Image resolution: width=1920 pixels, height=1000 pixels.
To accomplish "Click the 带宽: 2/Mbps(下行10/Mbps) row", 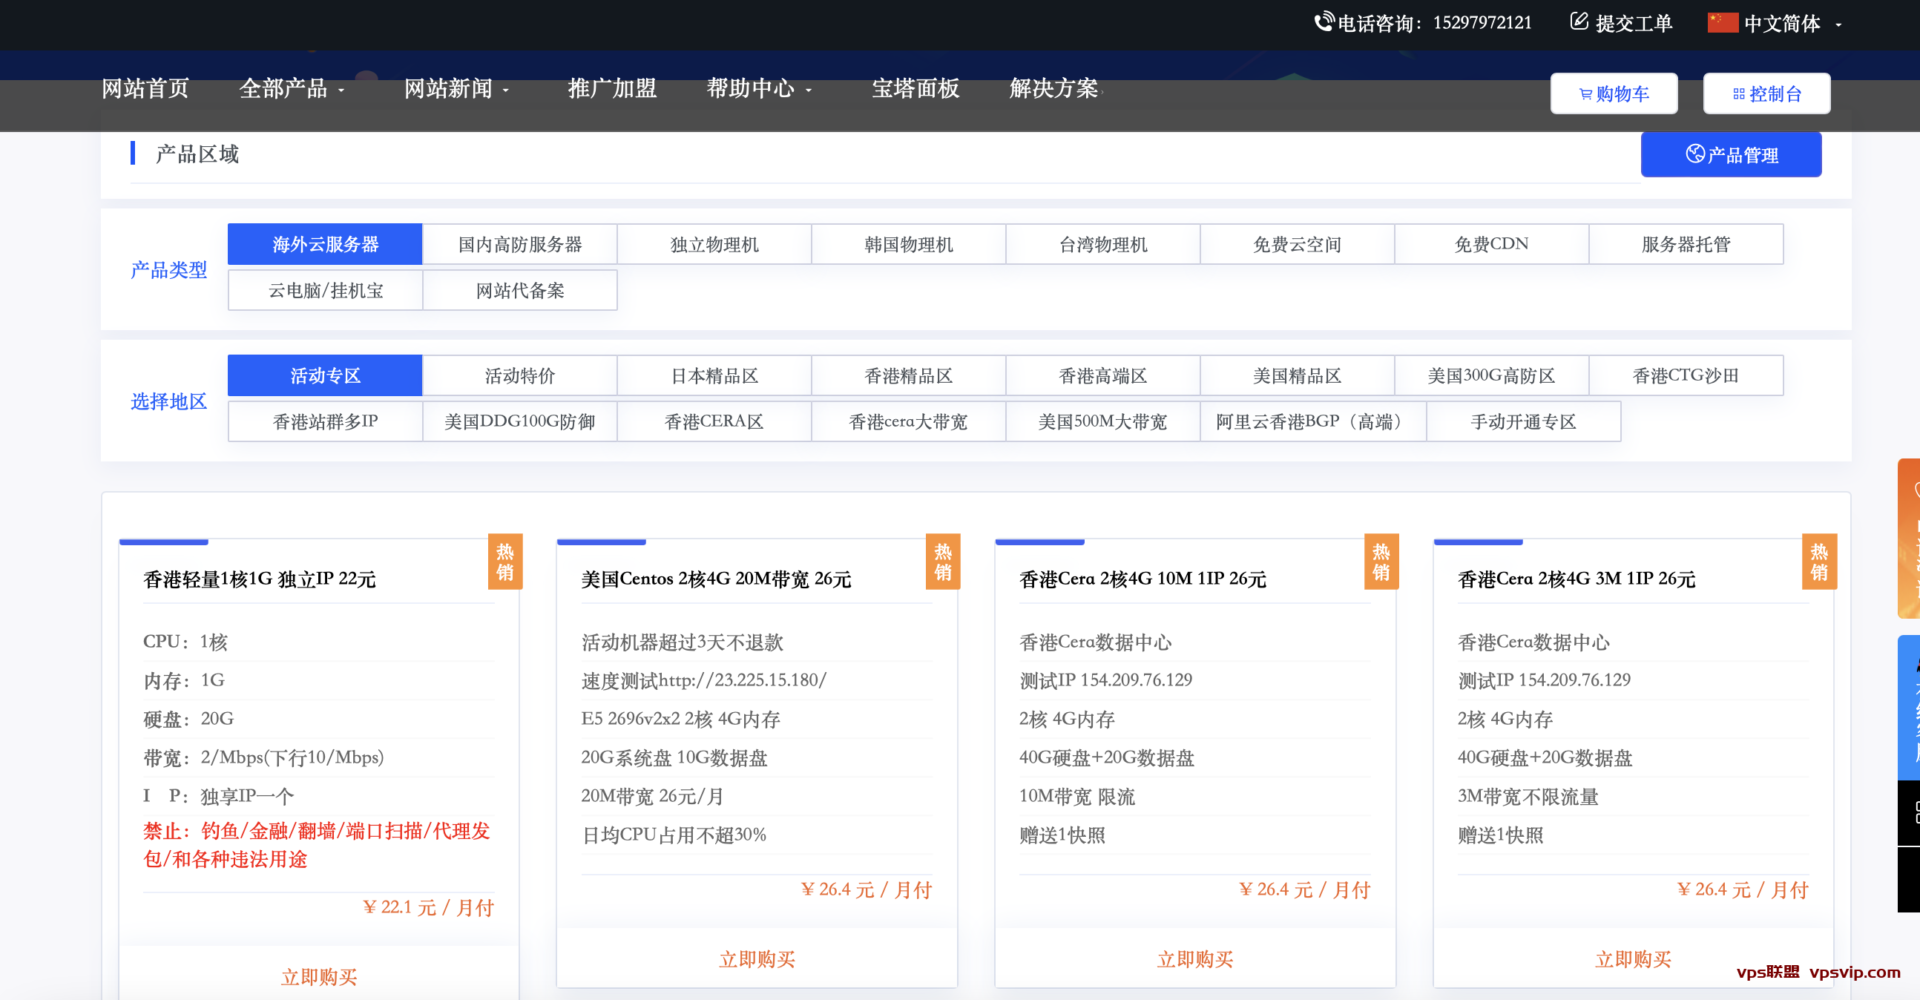I will 319,758.
